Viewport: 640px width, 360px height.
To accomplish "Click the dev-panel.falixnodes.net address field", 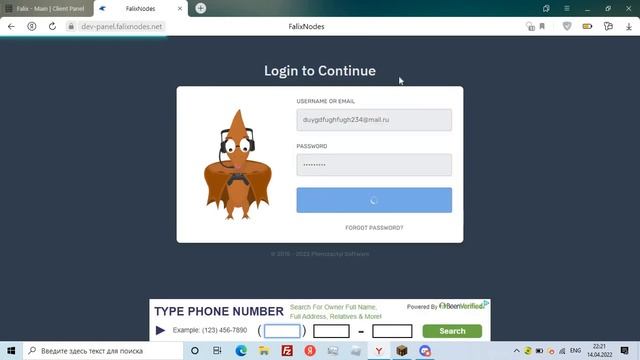I will [122, 27].
